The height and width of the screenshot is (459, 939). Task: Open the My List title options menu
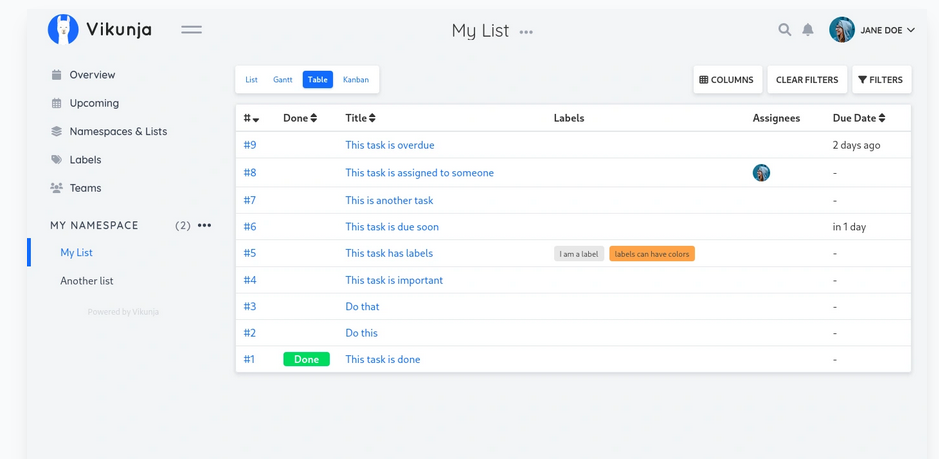[526, 32]
